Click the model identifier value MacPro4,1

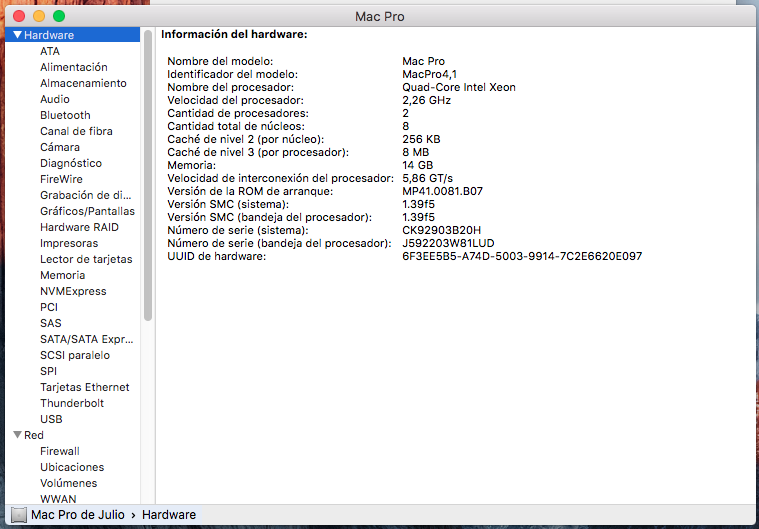[429, 74]
